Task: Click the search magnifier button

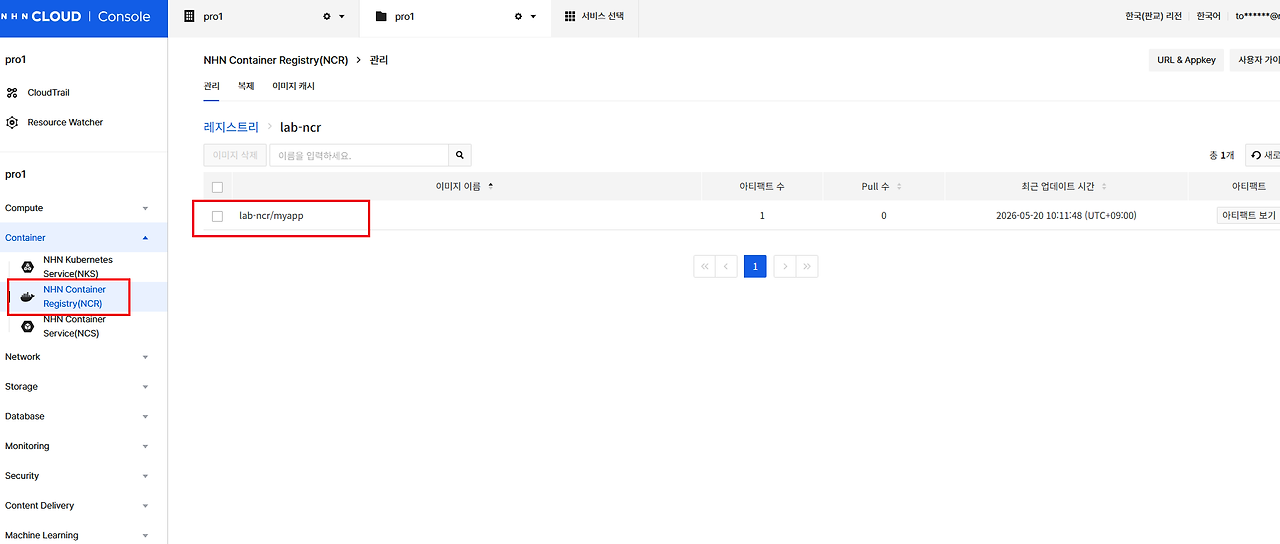Action: click(460, 155)
